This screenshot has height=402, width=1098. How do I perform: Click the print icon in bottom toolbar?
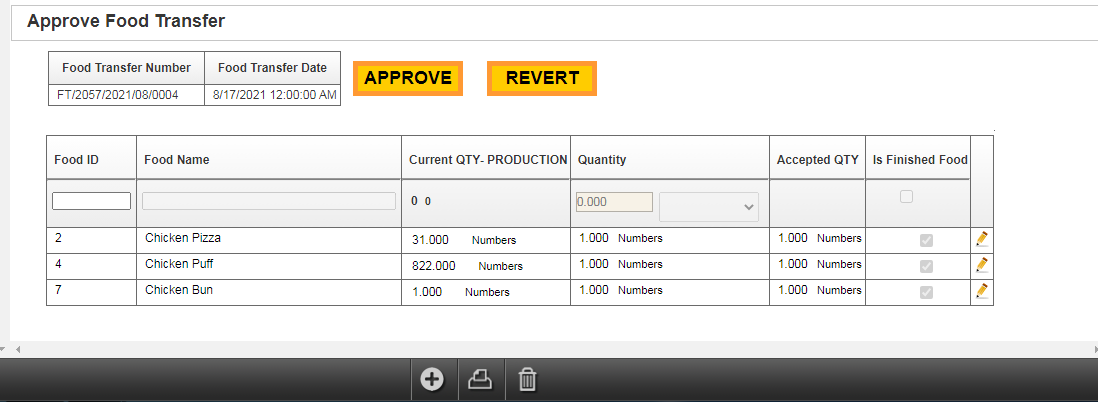click(480, 380)
